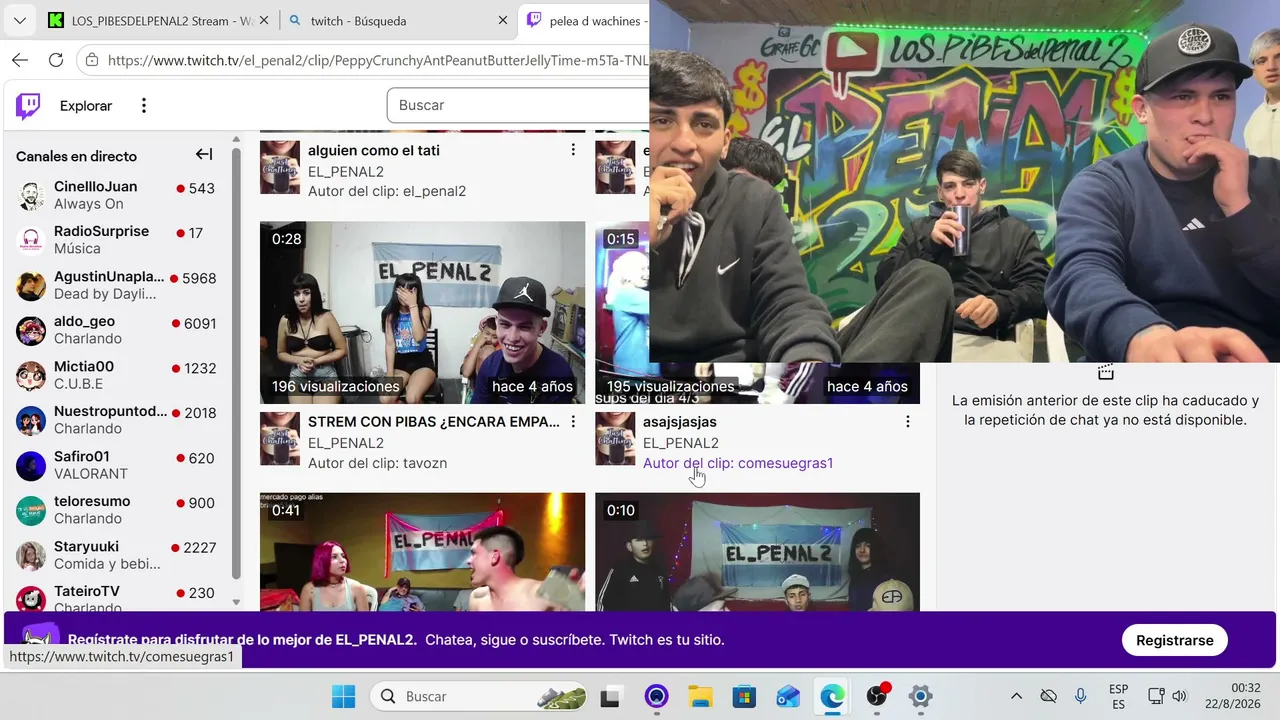Open clip title 'STREM CON PIBAS ¿ENCARA EMPA...'

pyautogui.click(x=434, y=422)
